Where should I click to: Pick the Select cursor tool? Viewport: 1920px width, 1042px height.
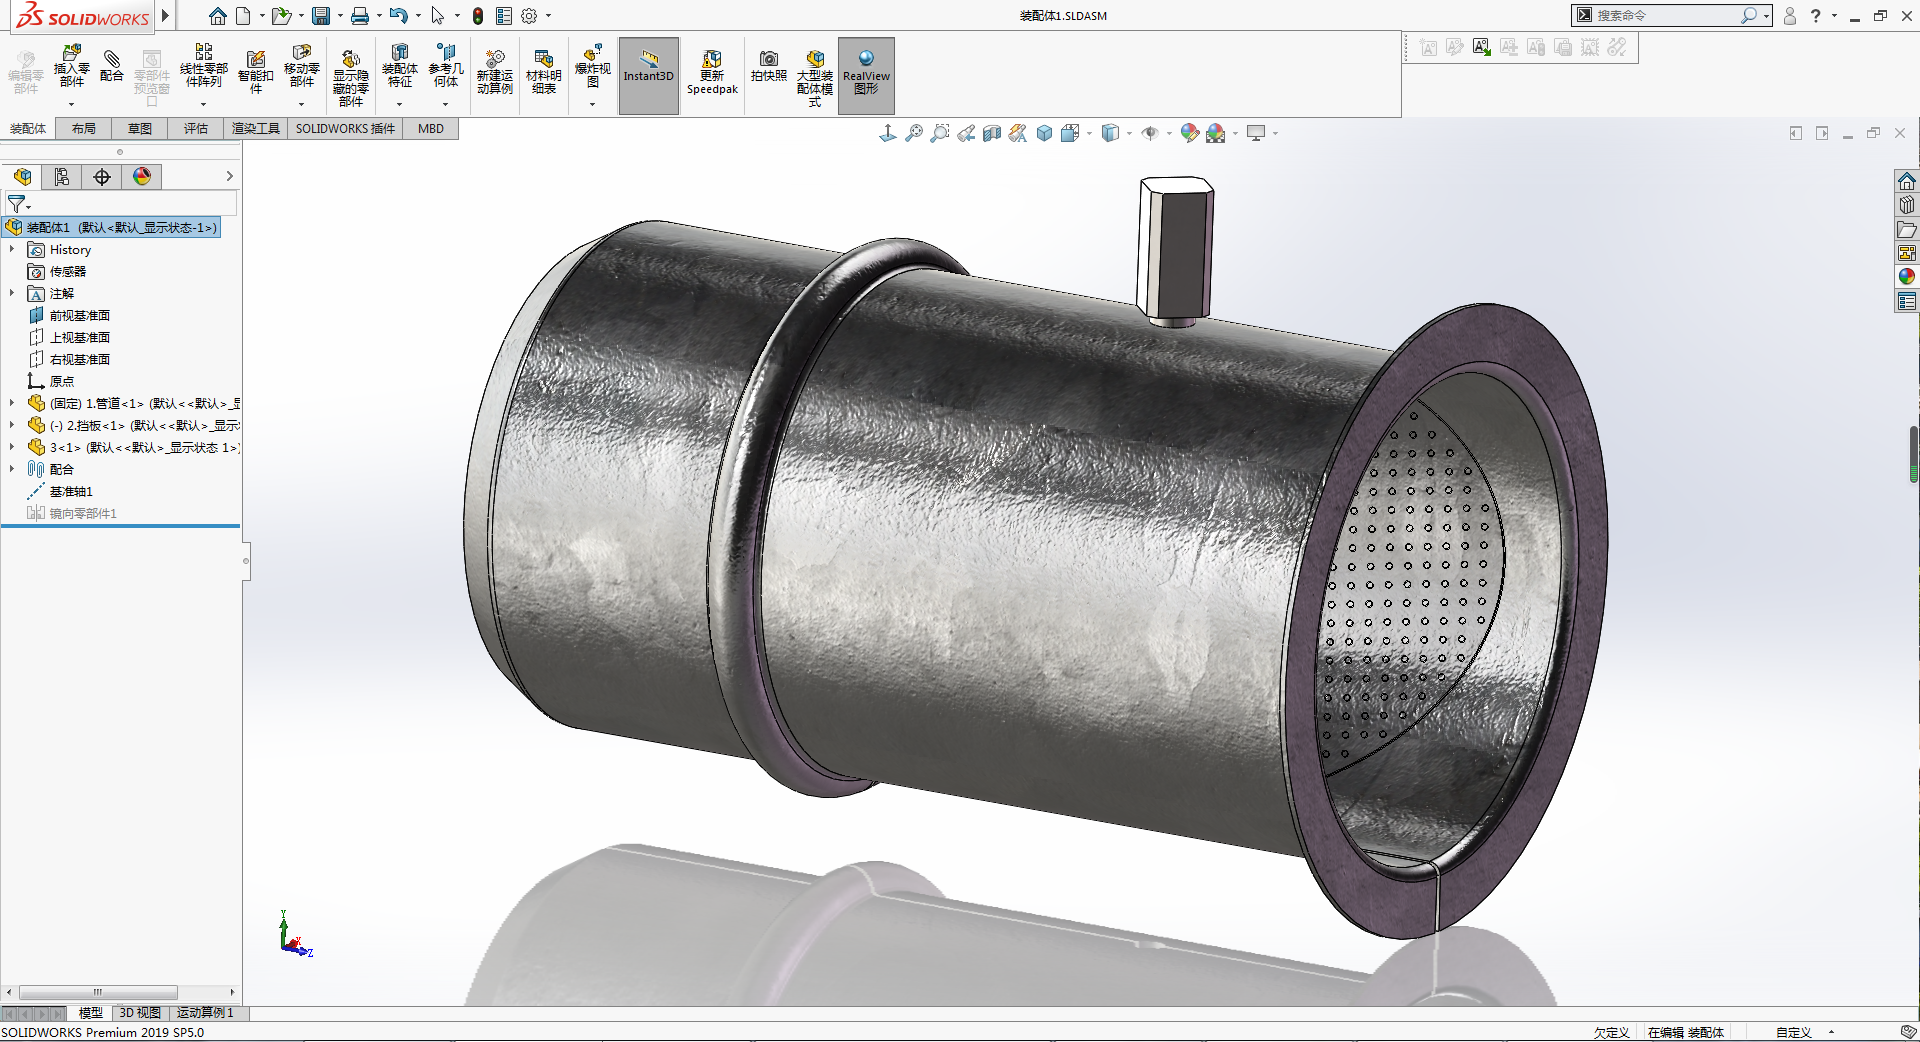click(437, 16)
